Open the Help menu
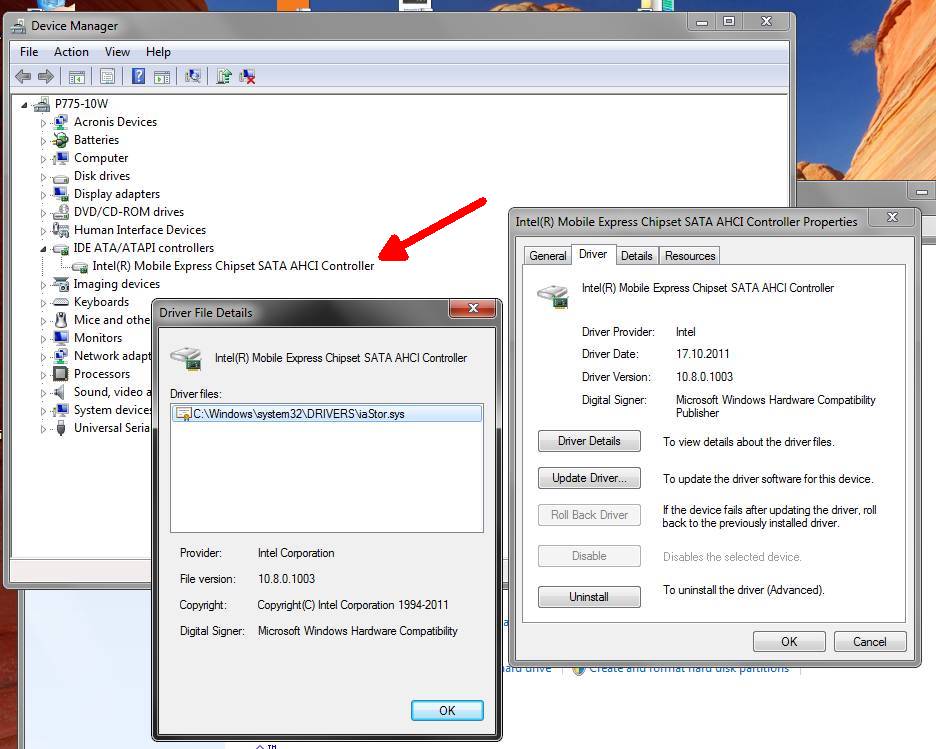 (x=158, y=52)
